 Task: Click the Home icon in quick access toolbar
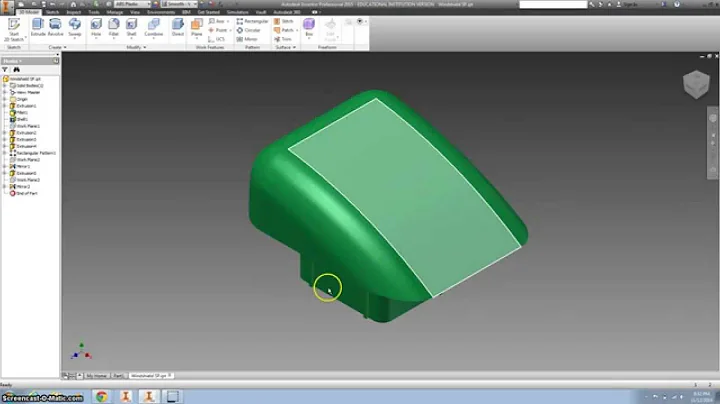[x=73, y=4]
